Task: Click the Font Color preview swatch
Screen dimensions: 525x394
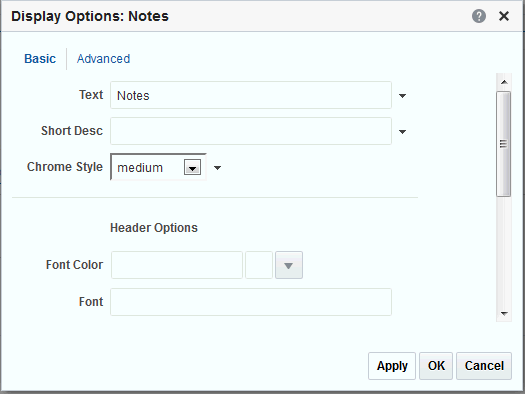Action: (x=259, y=265)
